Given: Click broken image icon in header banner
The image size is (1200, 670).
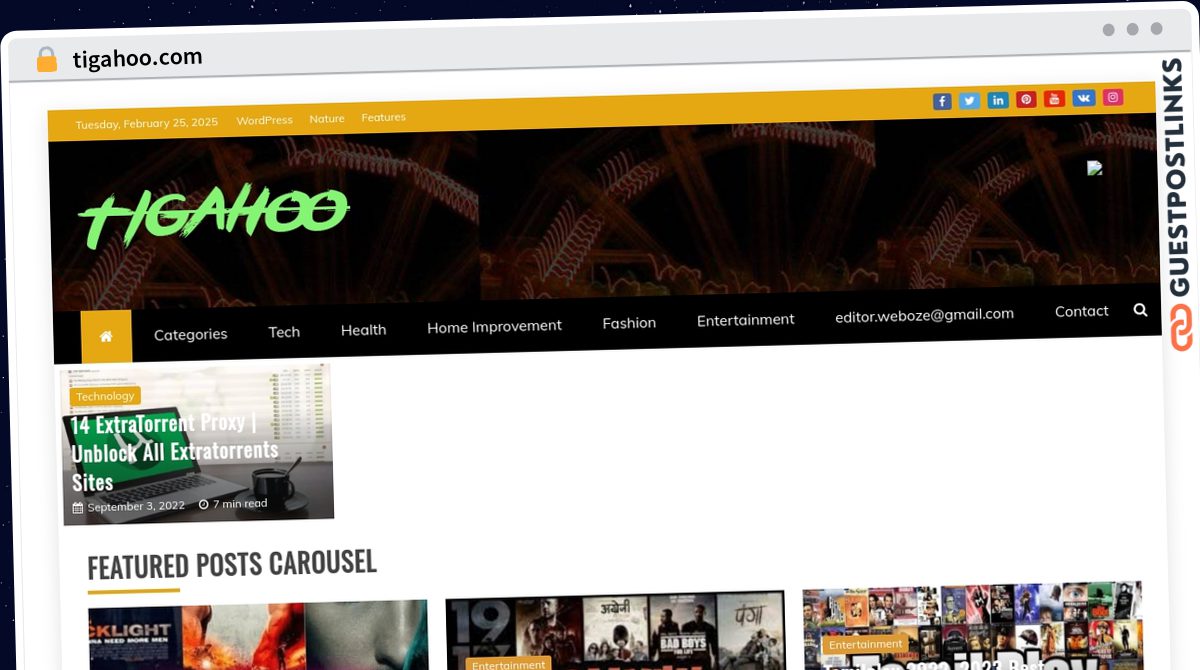Looking at the screenshot, I should click(1095, 168).
